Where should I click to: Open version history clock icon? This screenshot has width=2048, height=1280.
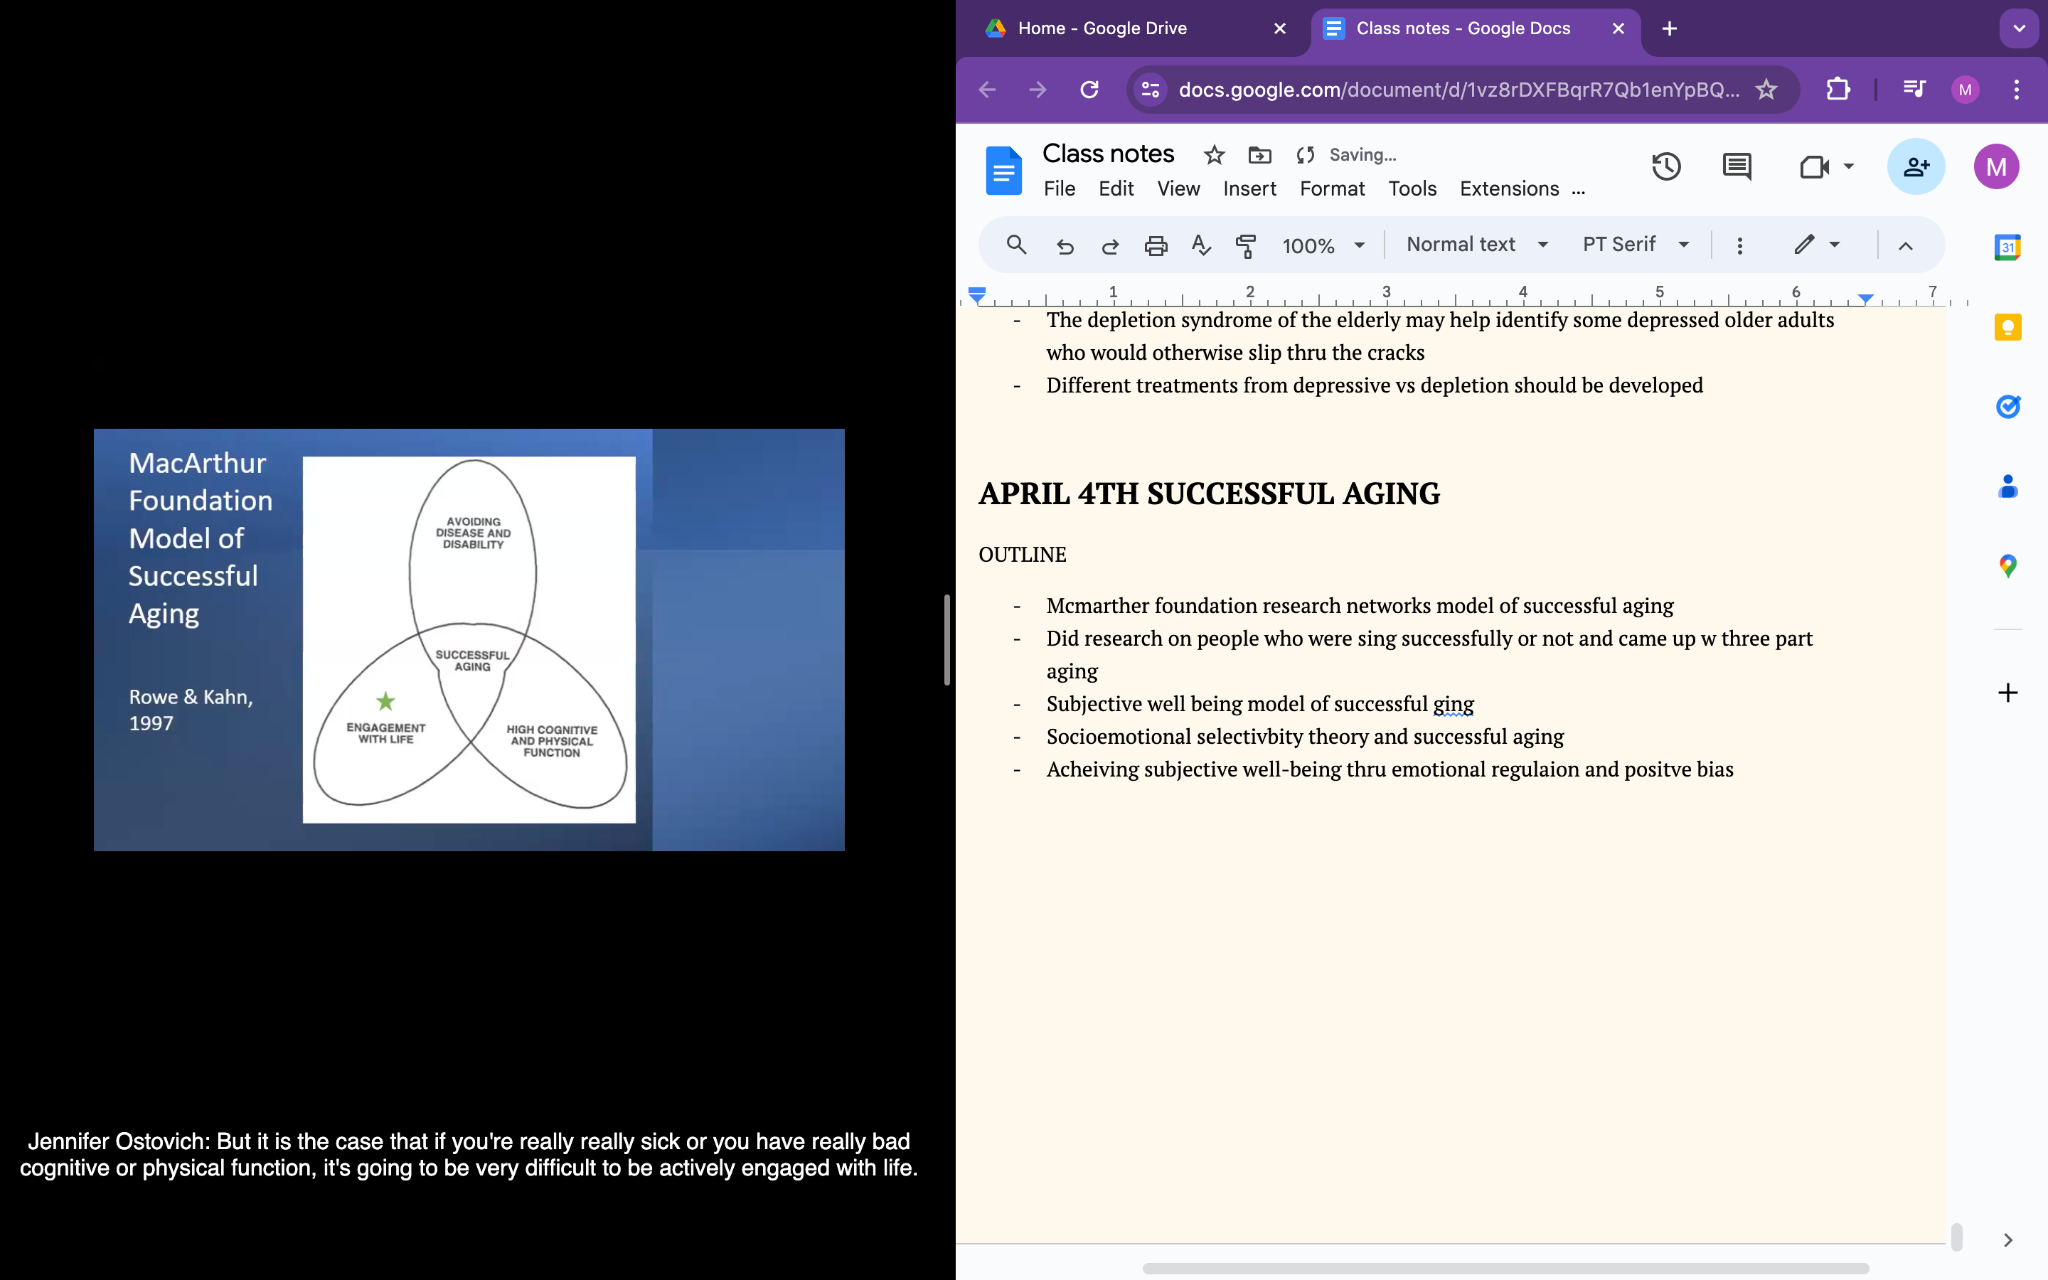(1666, 167)
